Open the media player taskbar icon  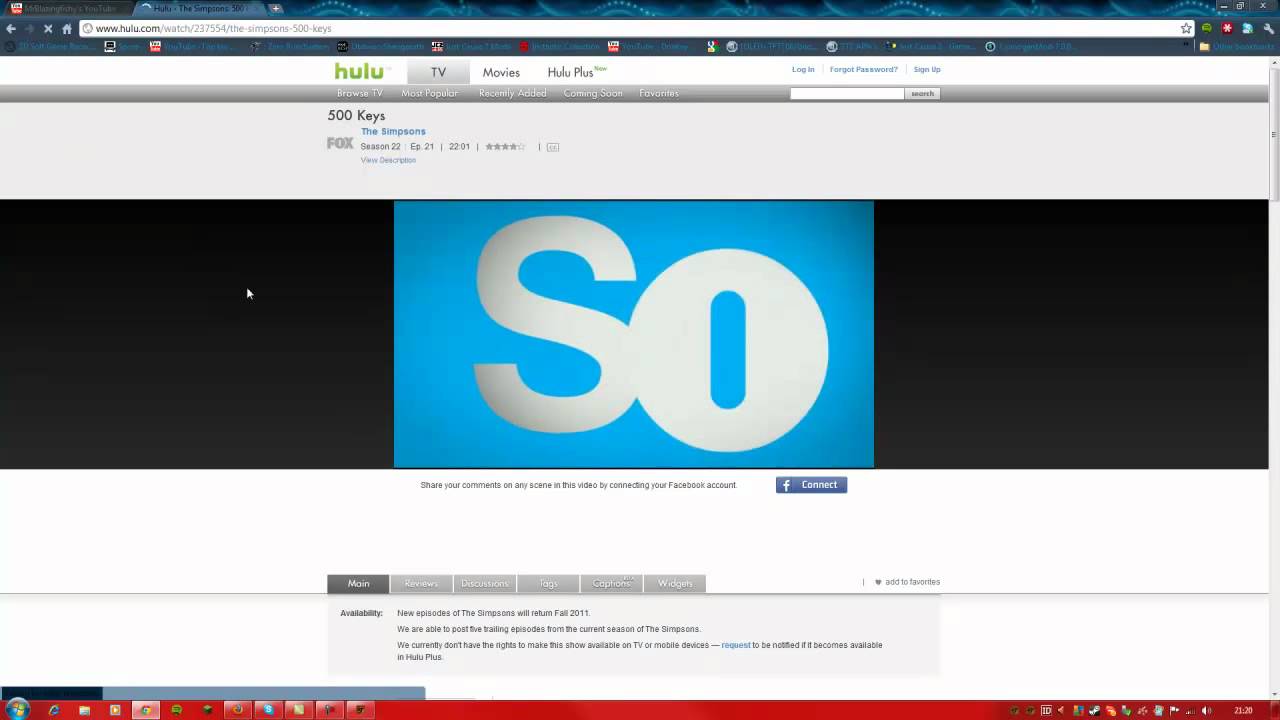tap(115, 710)
